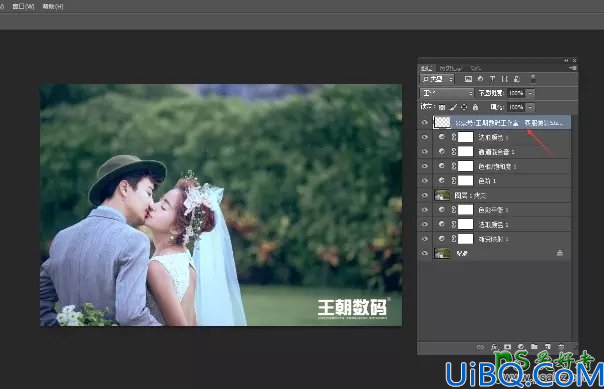Select the Gradient Map 1 layer name
This screenshot has width=605, height=389.
493,239
